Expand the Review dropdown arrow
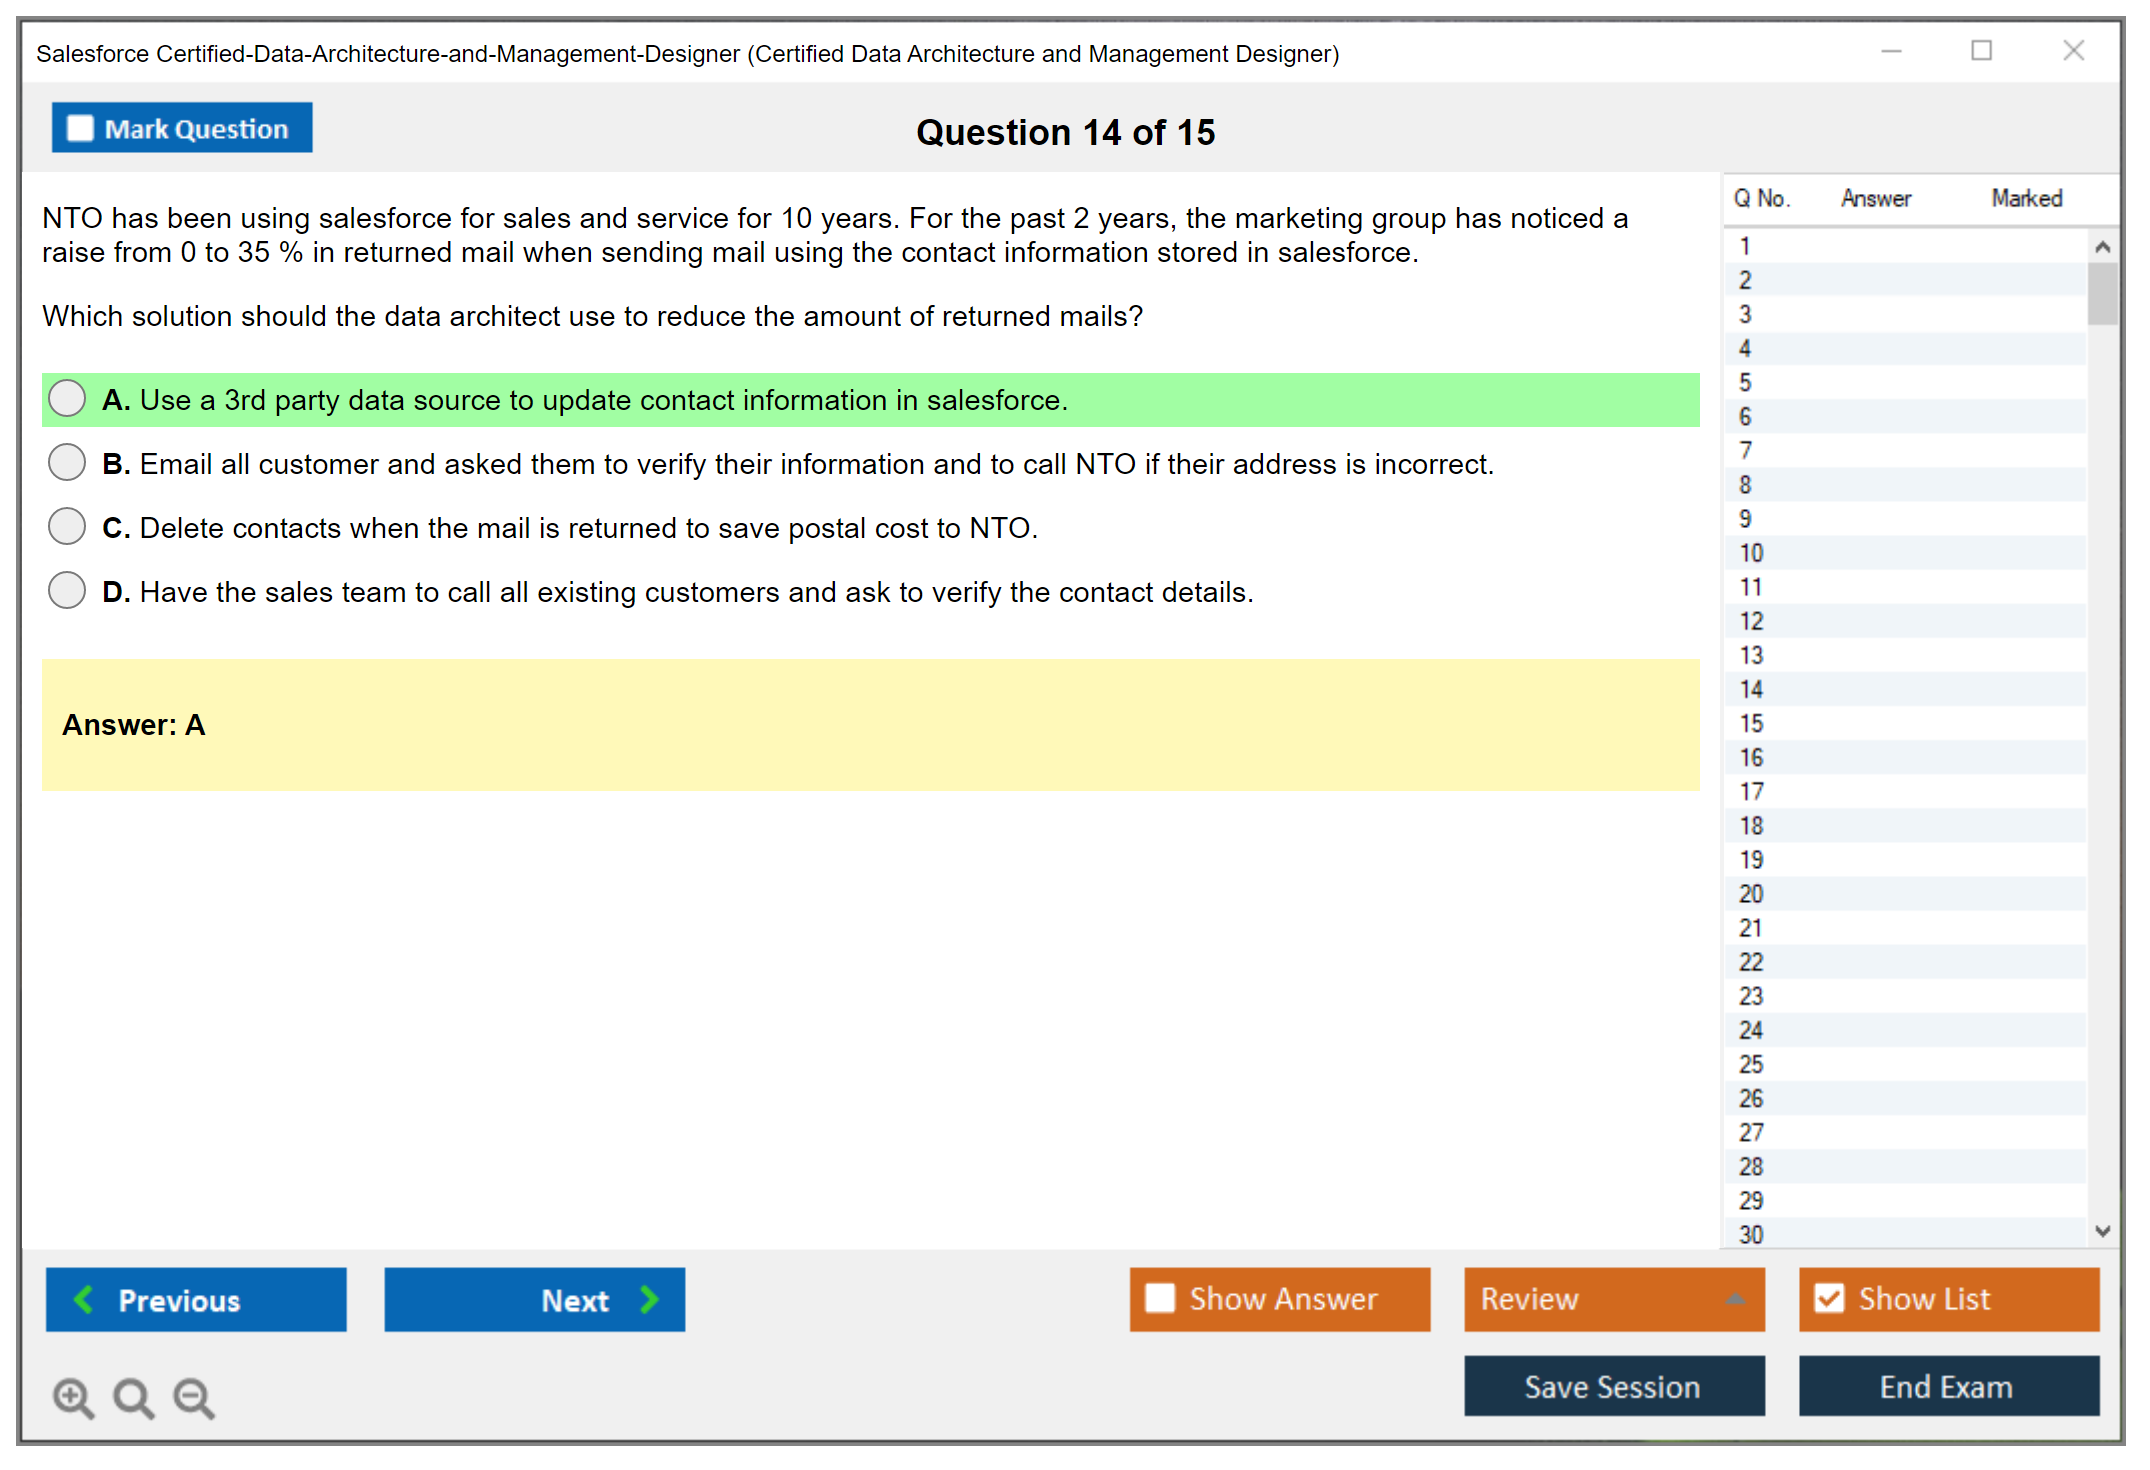 (1735, 1299)
